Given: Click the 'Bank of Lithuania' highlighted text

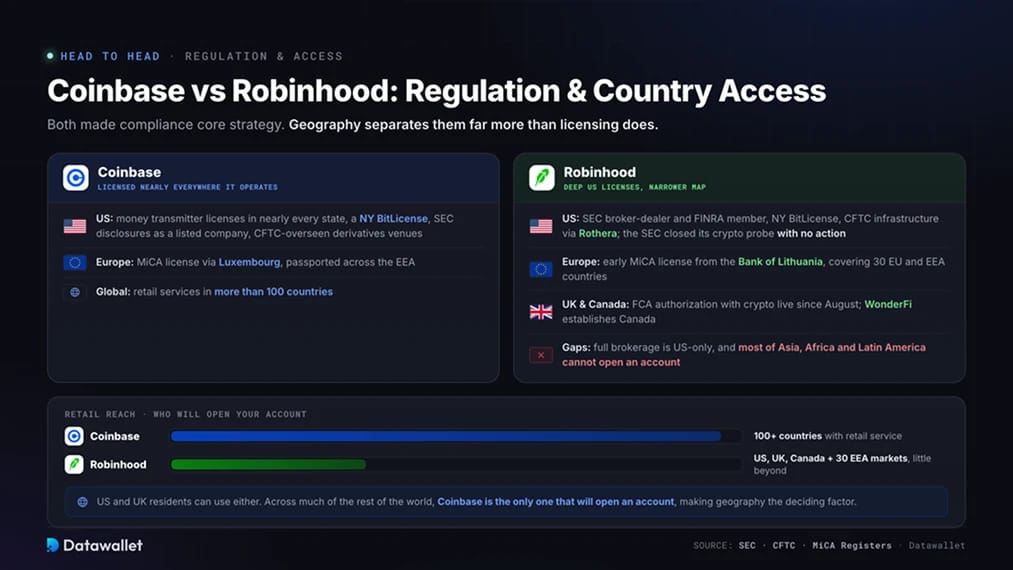Looking at the screenshot, I should tap(780, 262).
